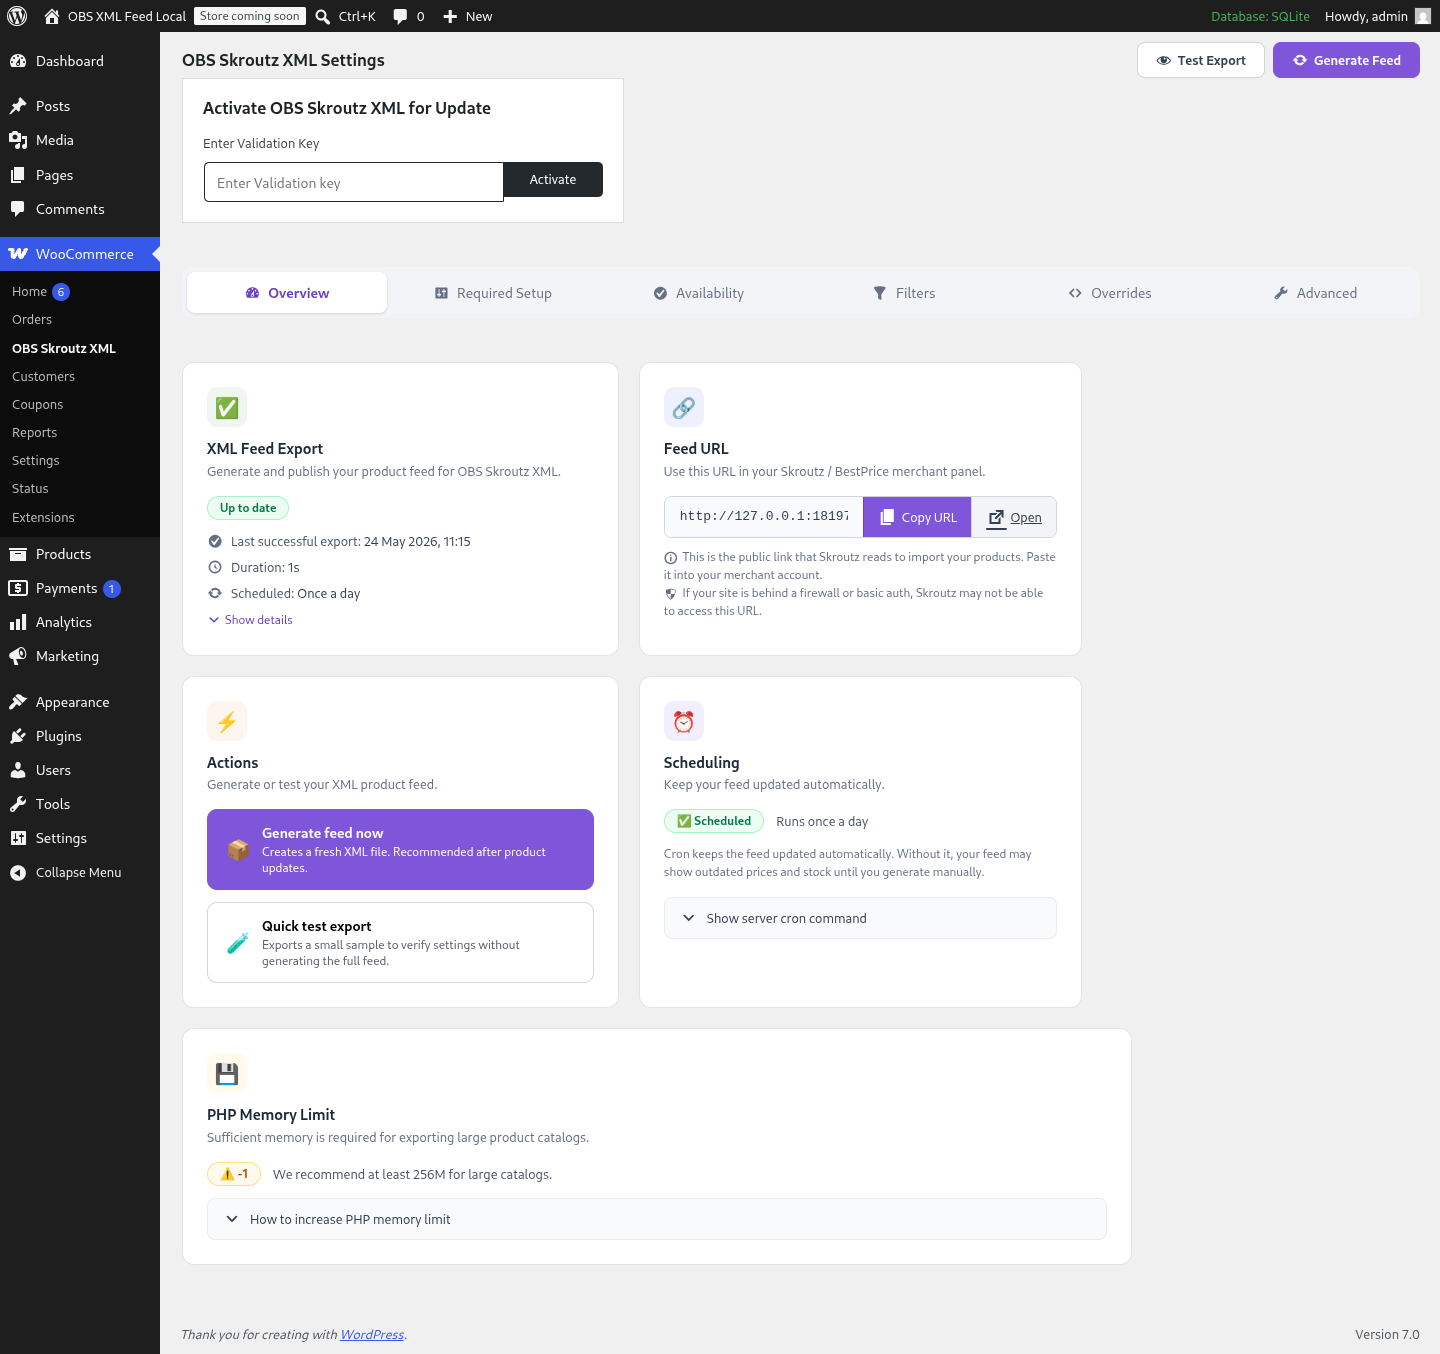Click the feed URL text field

[764, 517]
